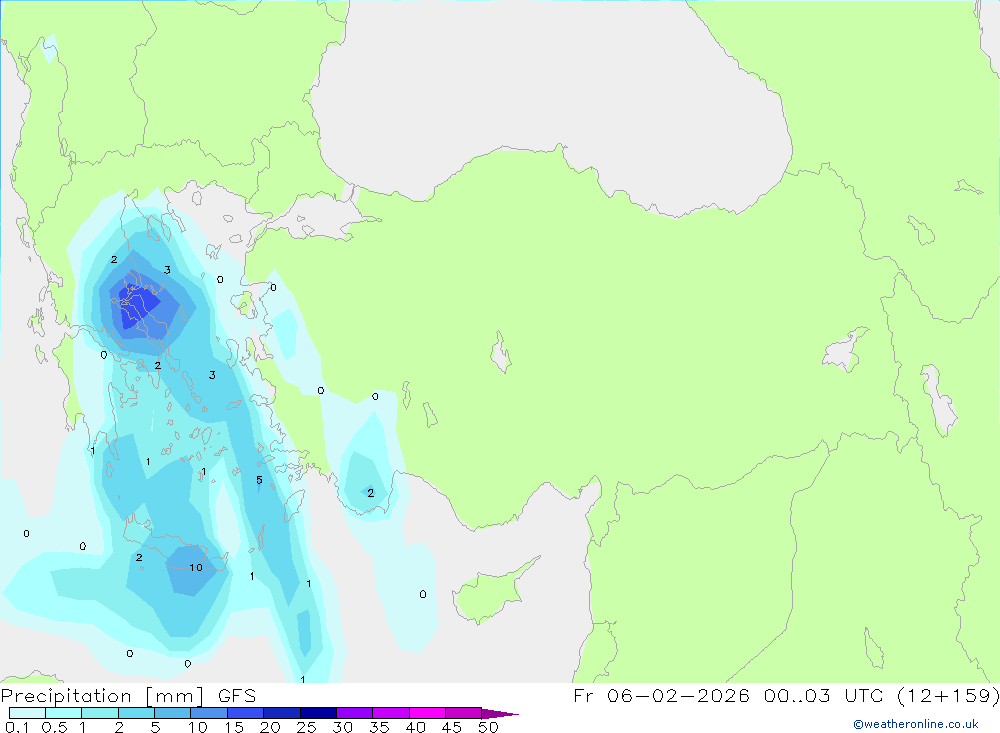Click the '10' precipitation value on the map
This screenshot has height=733, width=1000.
pos(196,567)
